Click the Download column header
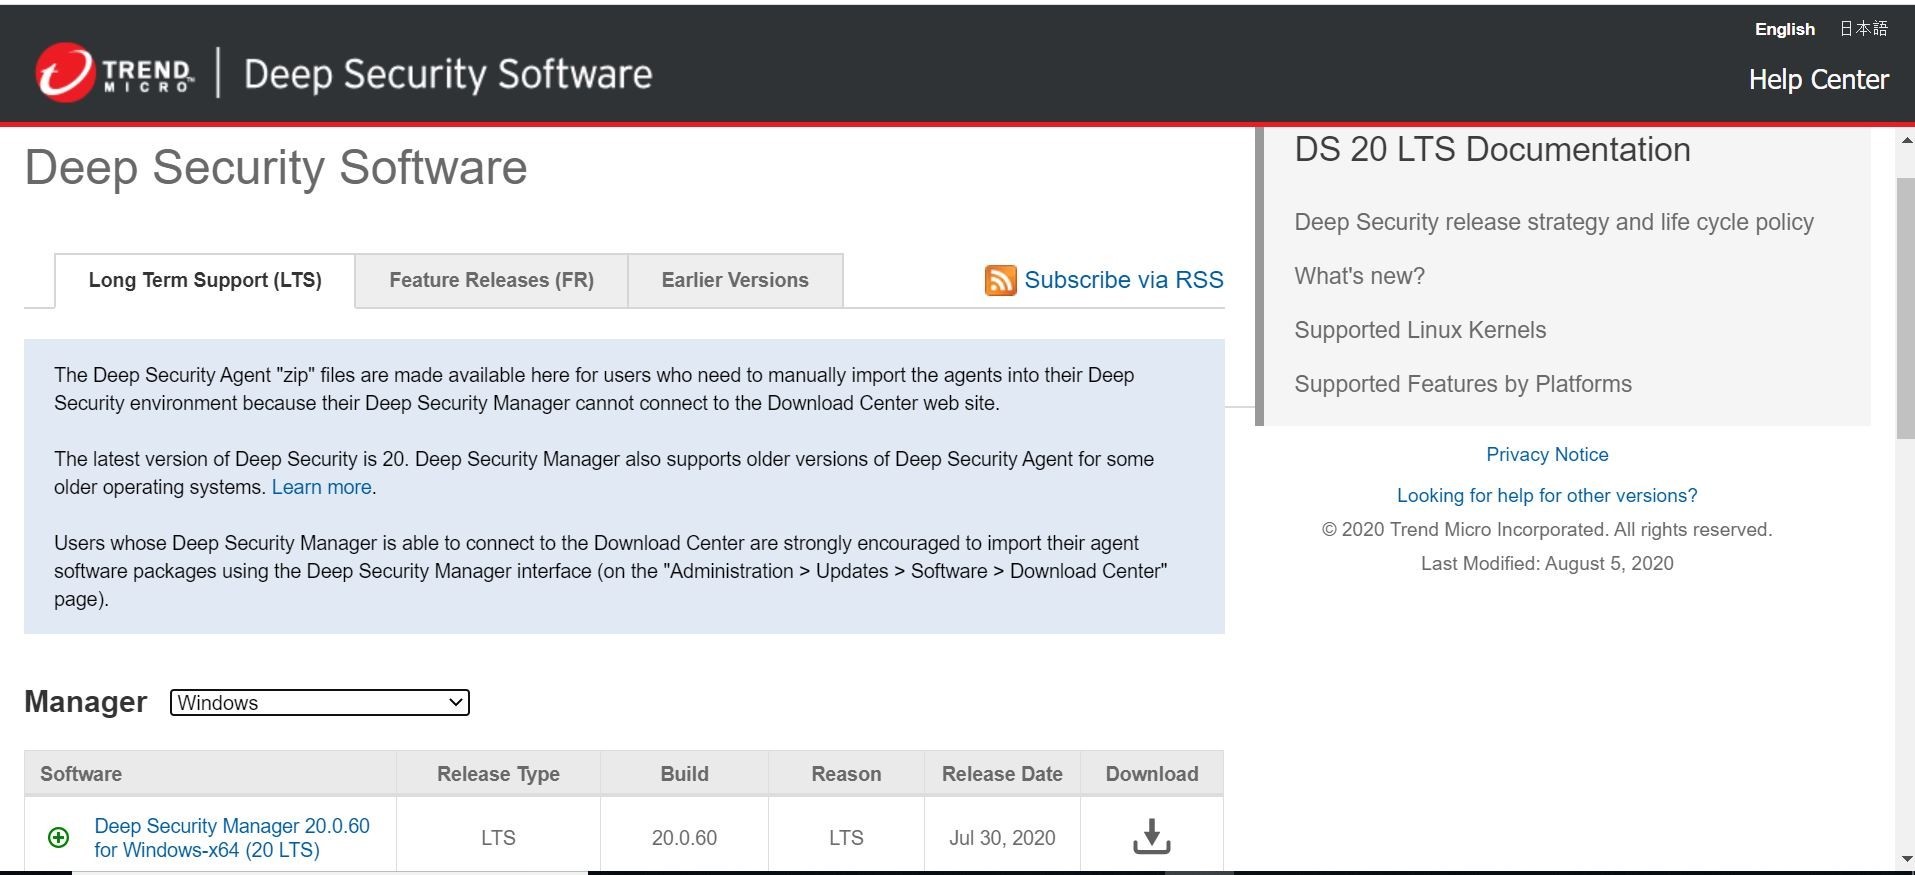The height and width of the screenshot is (875, 1915). [1152, 774]
